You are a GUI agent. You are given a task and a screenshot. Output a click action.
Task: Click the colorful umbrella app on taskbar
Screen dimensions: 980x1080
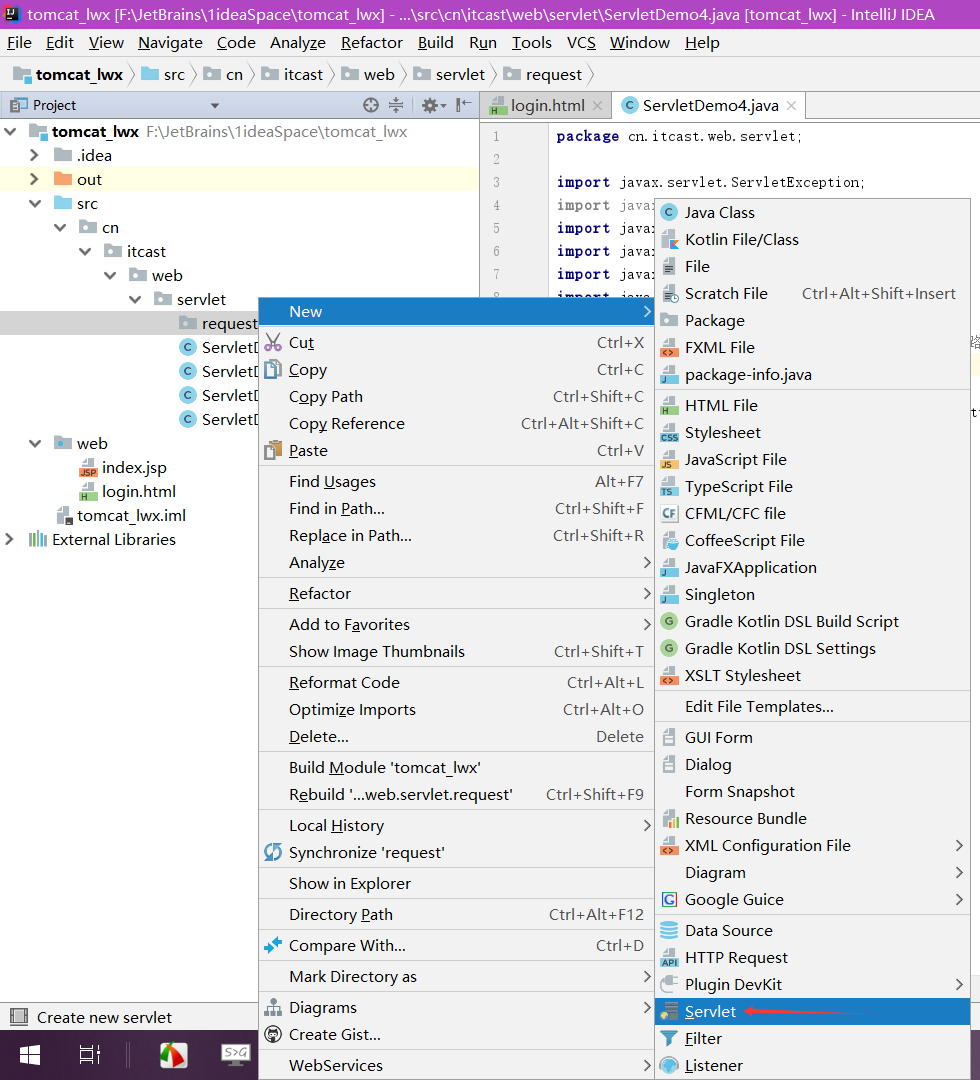point(173,1055)
